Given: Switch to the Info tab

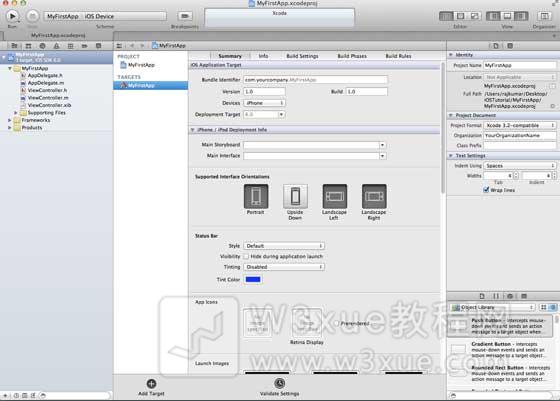Looking at the screenshot, I should point(264,56).
